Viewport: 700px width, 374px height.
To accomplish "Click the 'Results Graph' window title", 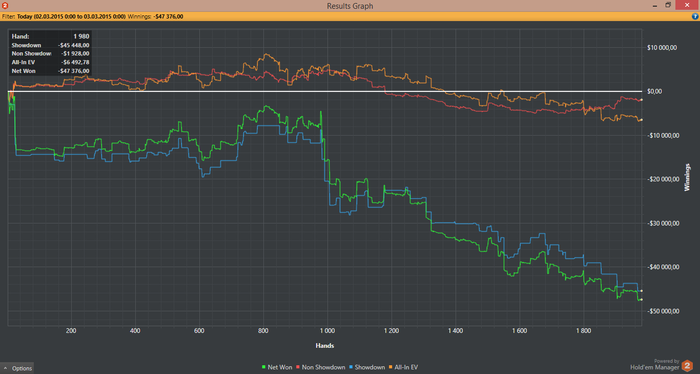I will tap(350, 6).
